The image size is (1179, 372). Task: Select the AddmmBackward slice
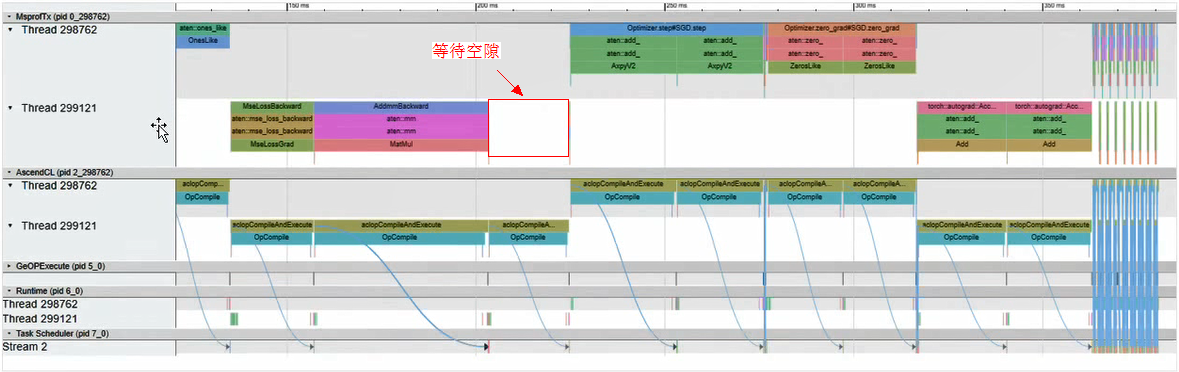click(x=401, y=107)
